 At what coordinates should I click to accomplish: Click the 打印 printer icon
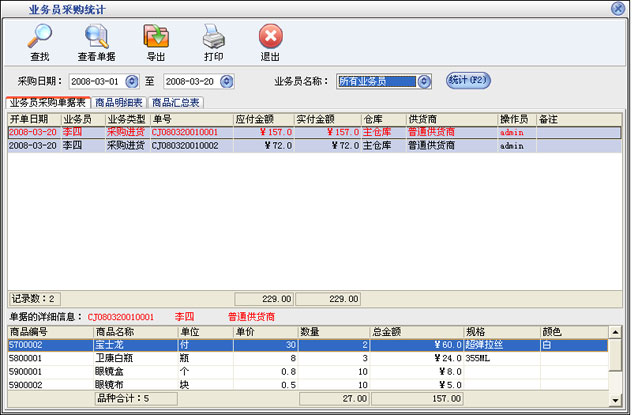click(x=213, y=40)
